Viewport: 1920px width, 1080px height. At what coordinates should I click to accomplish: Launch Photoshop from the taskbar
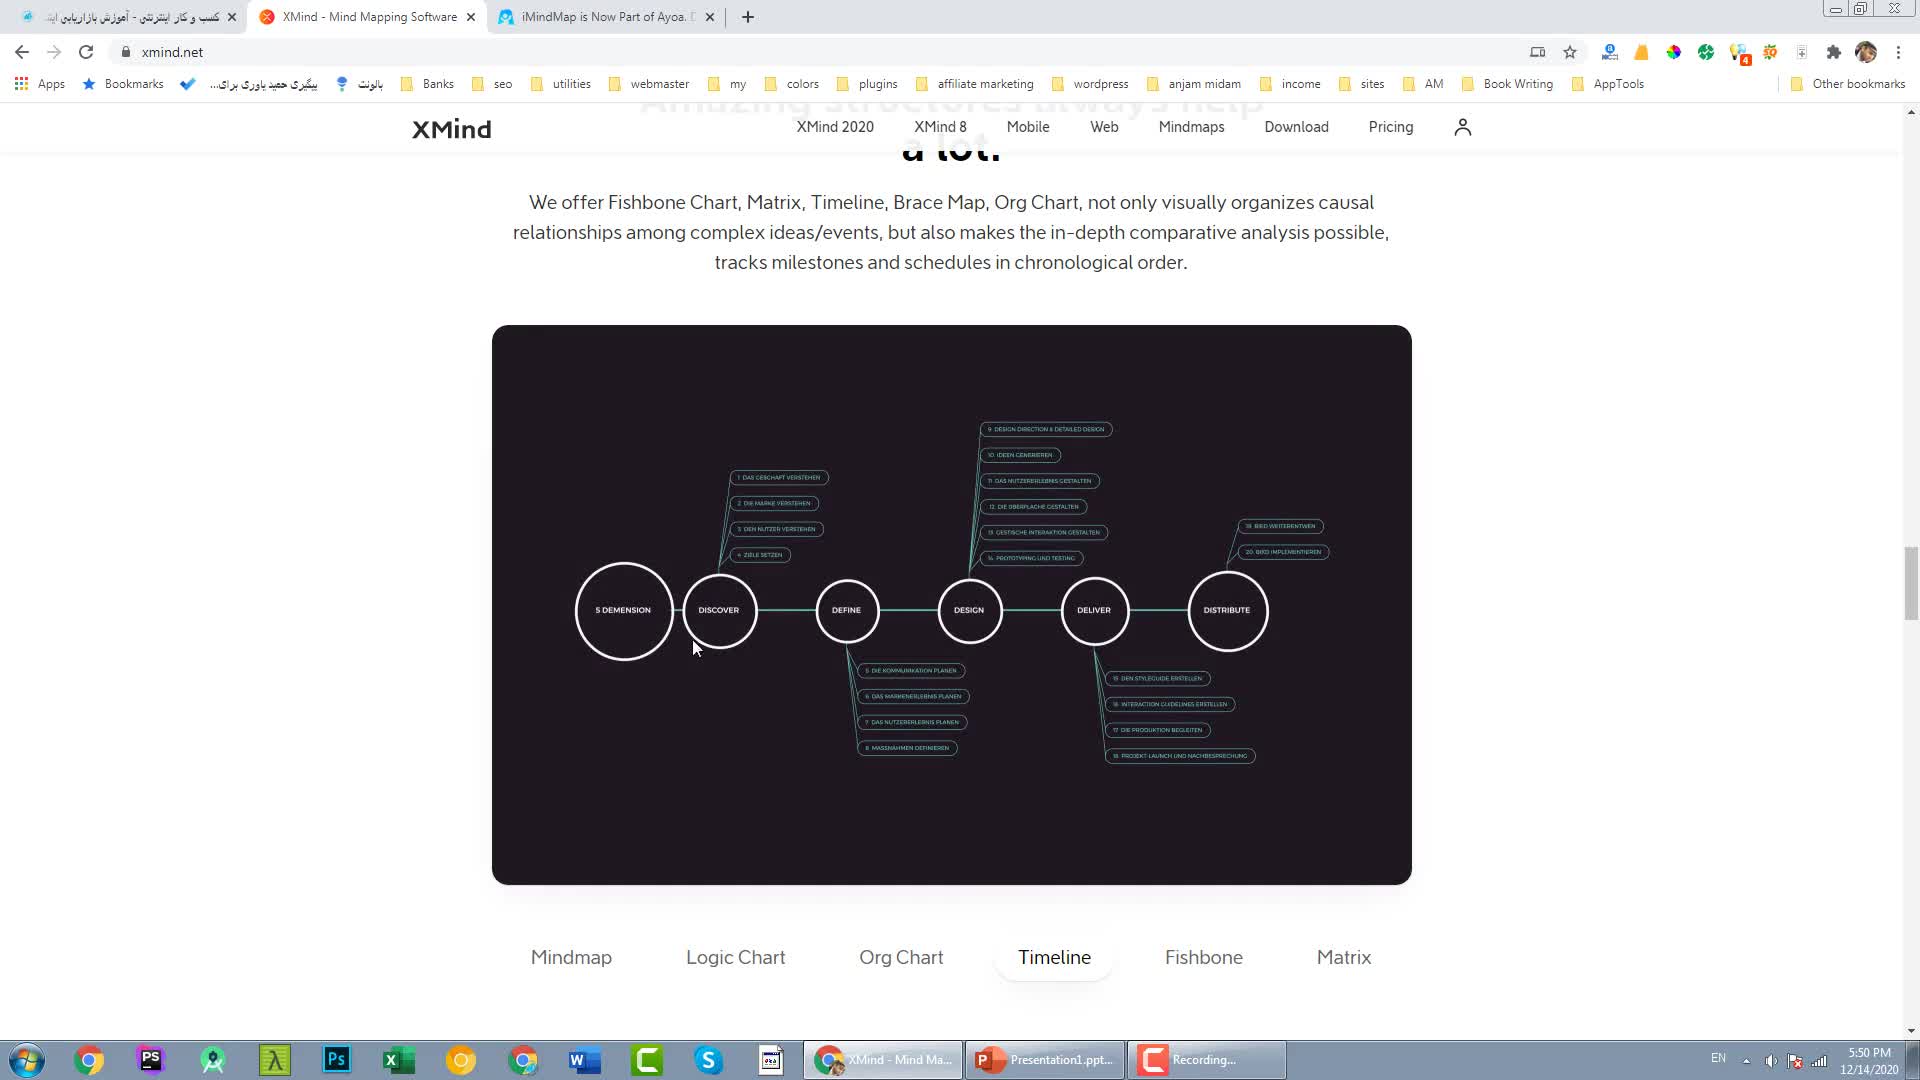click(337, 1060)
